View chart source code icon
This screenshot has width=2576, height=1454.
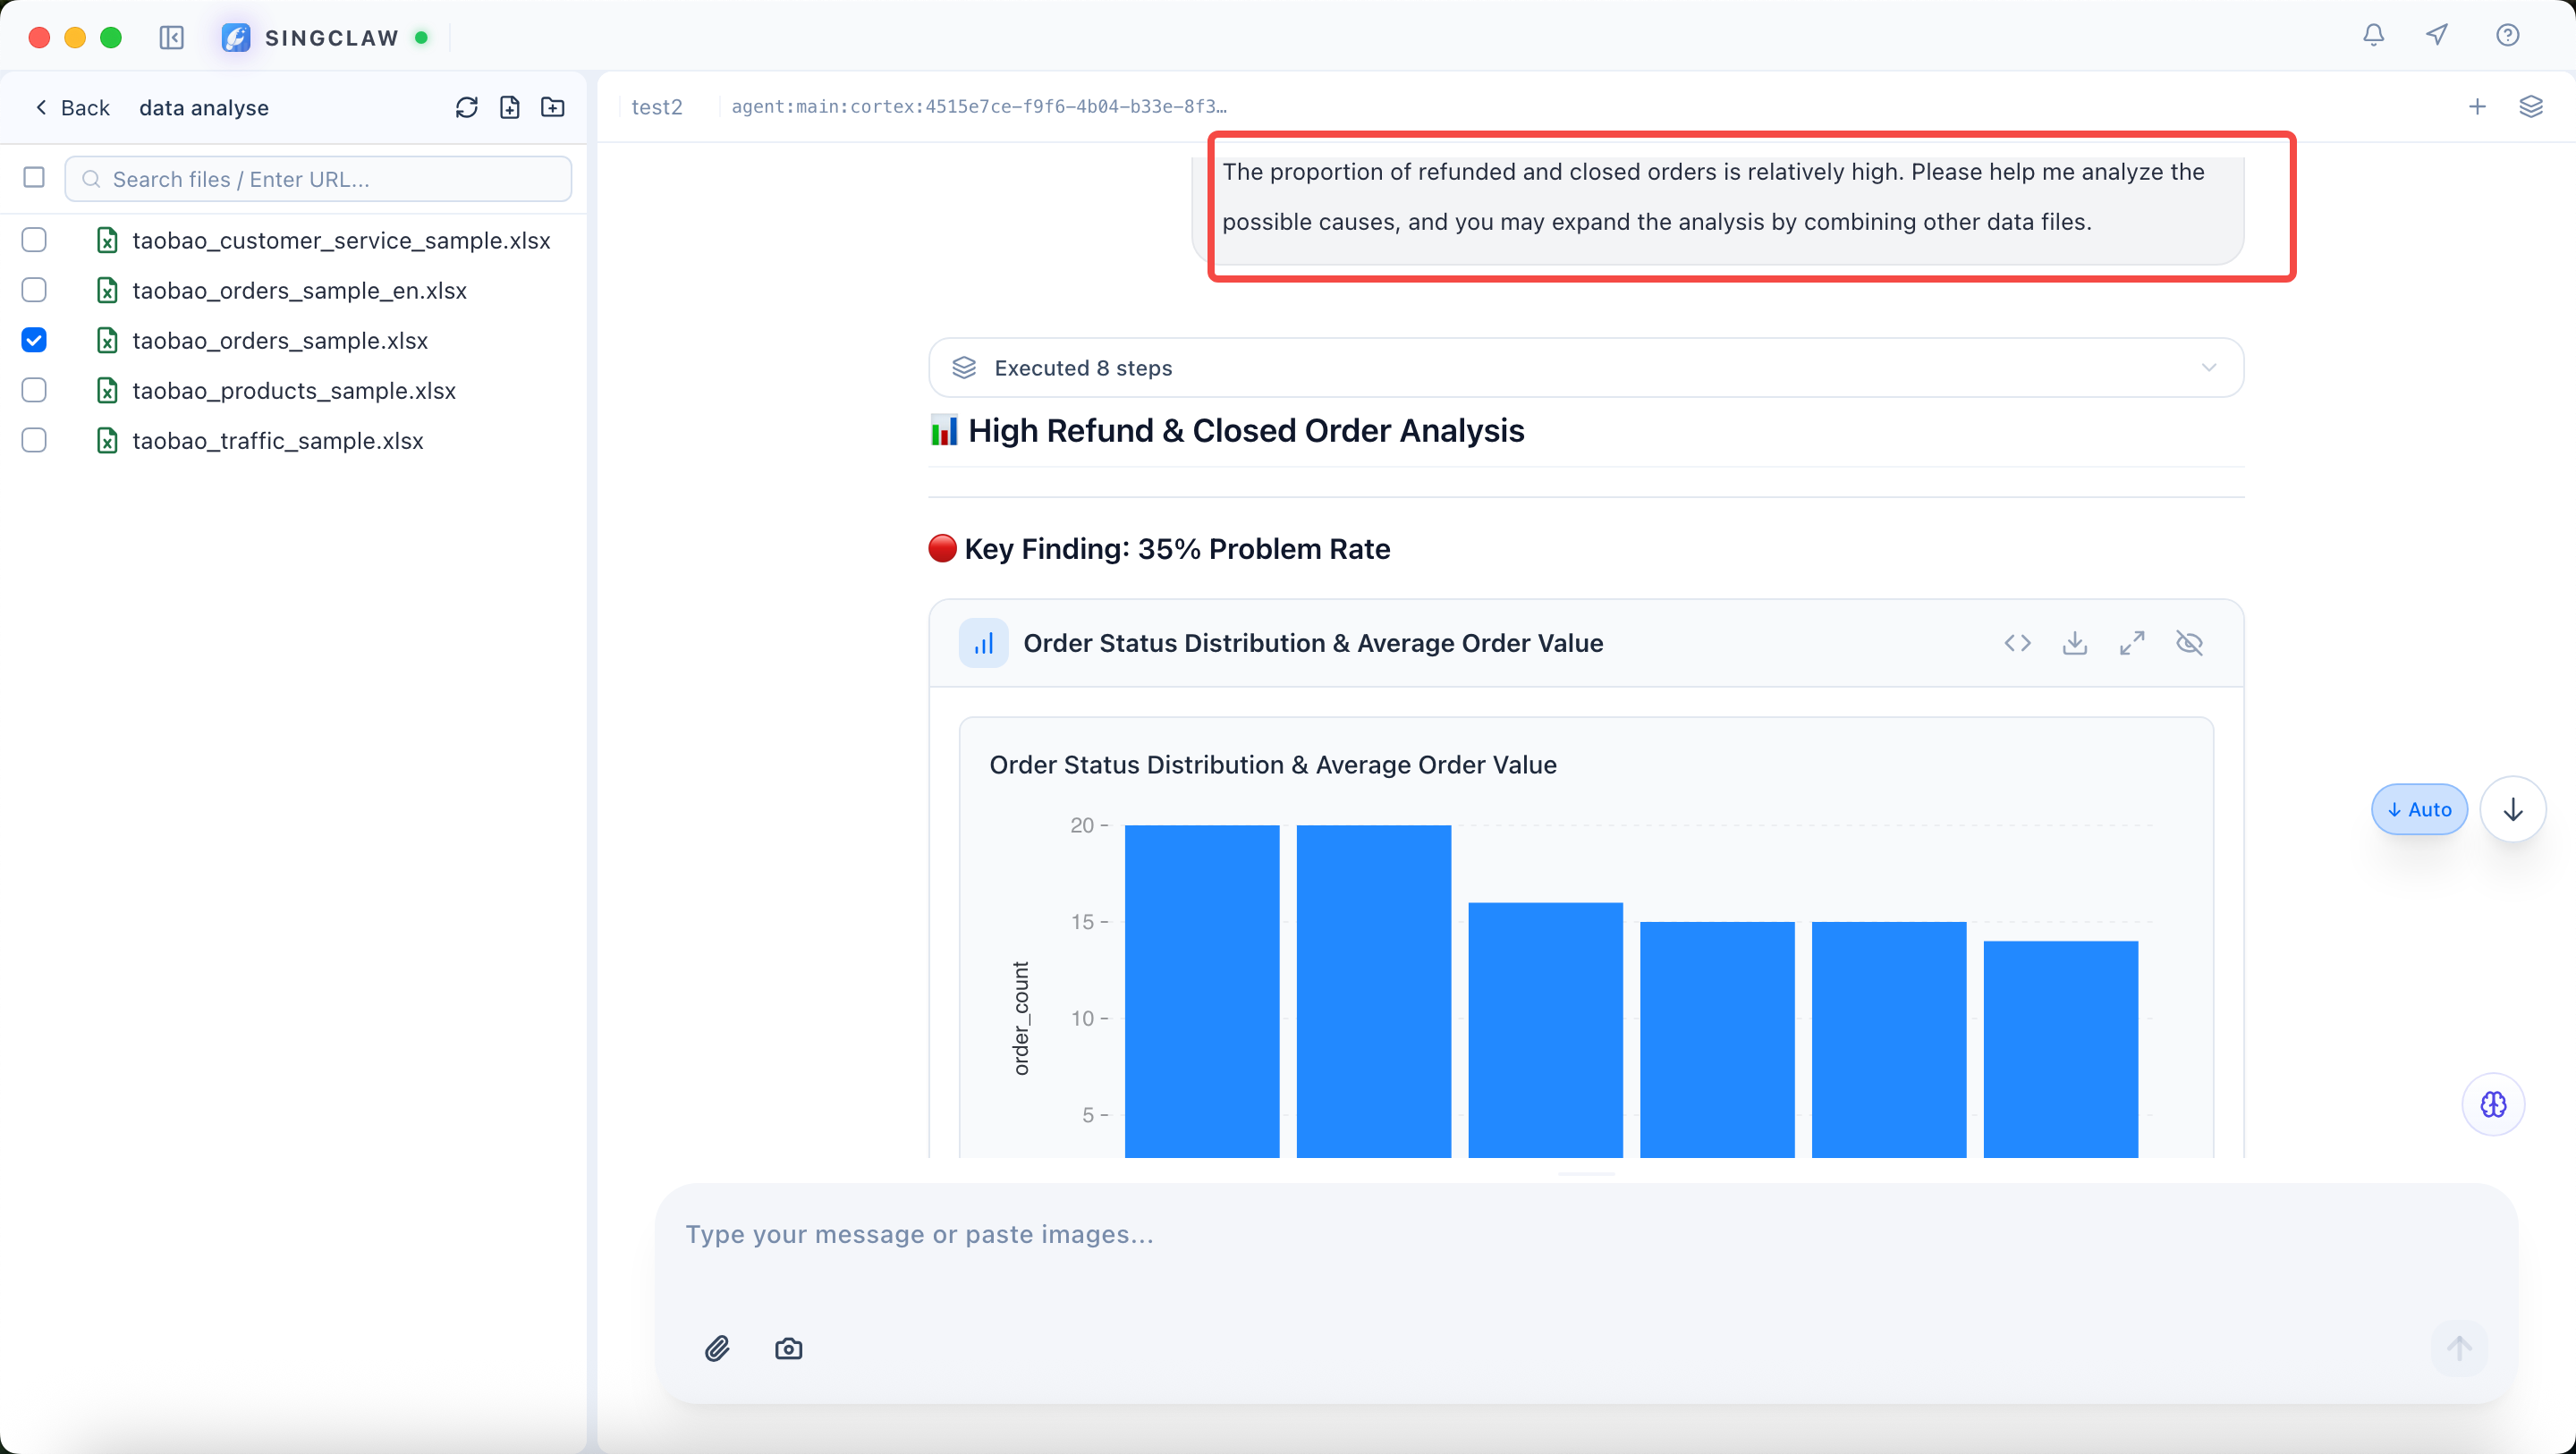click(x=2017, y=643)
